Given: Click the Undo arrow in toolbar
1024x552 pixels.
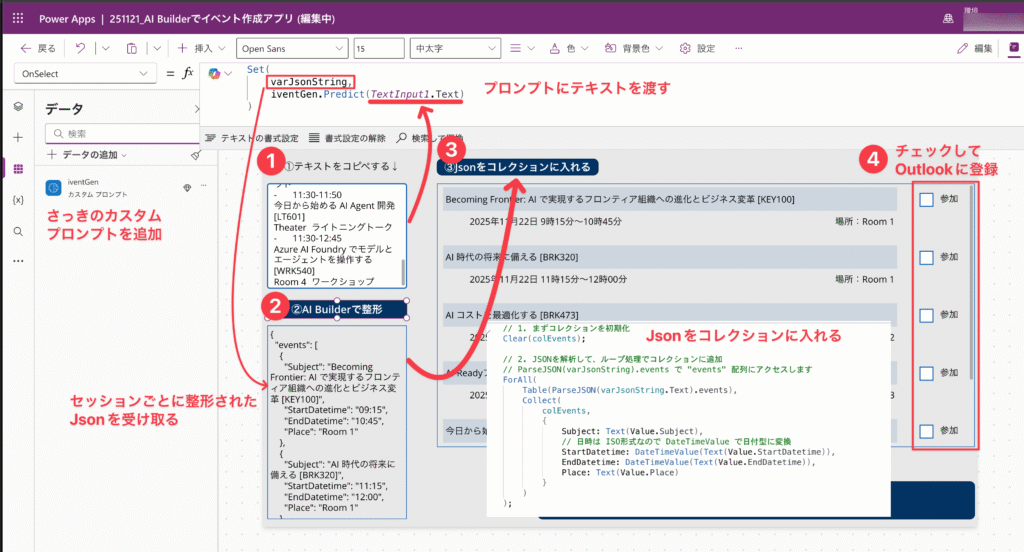Looking at the screenshot, I should (81, 48).
